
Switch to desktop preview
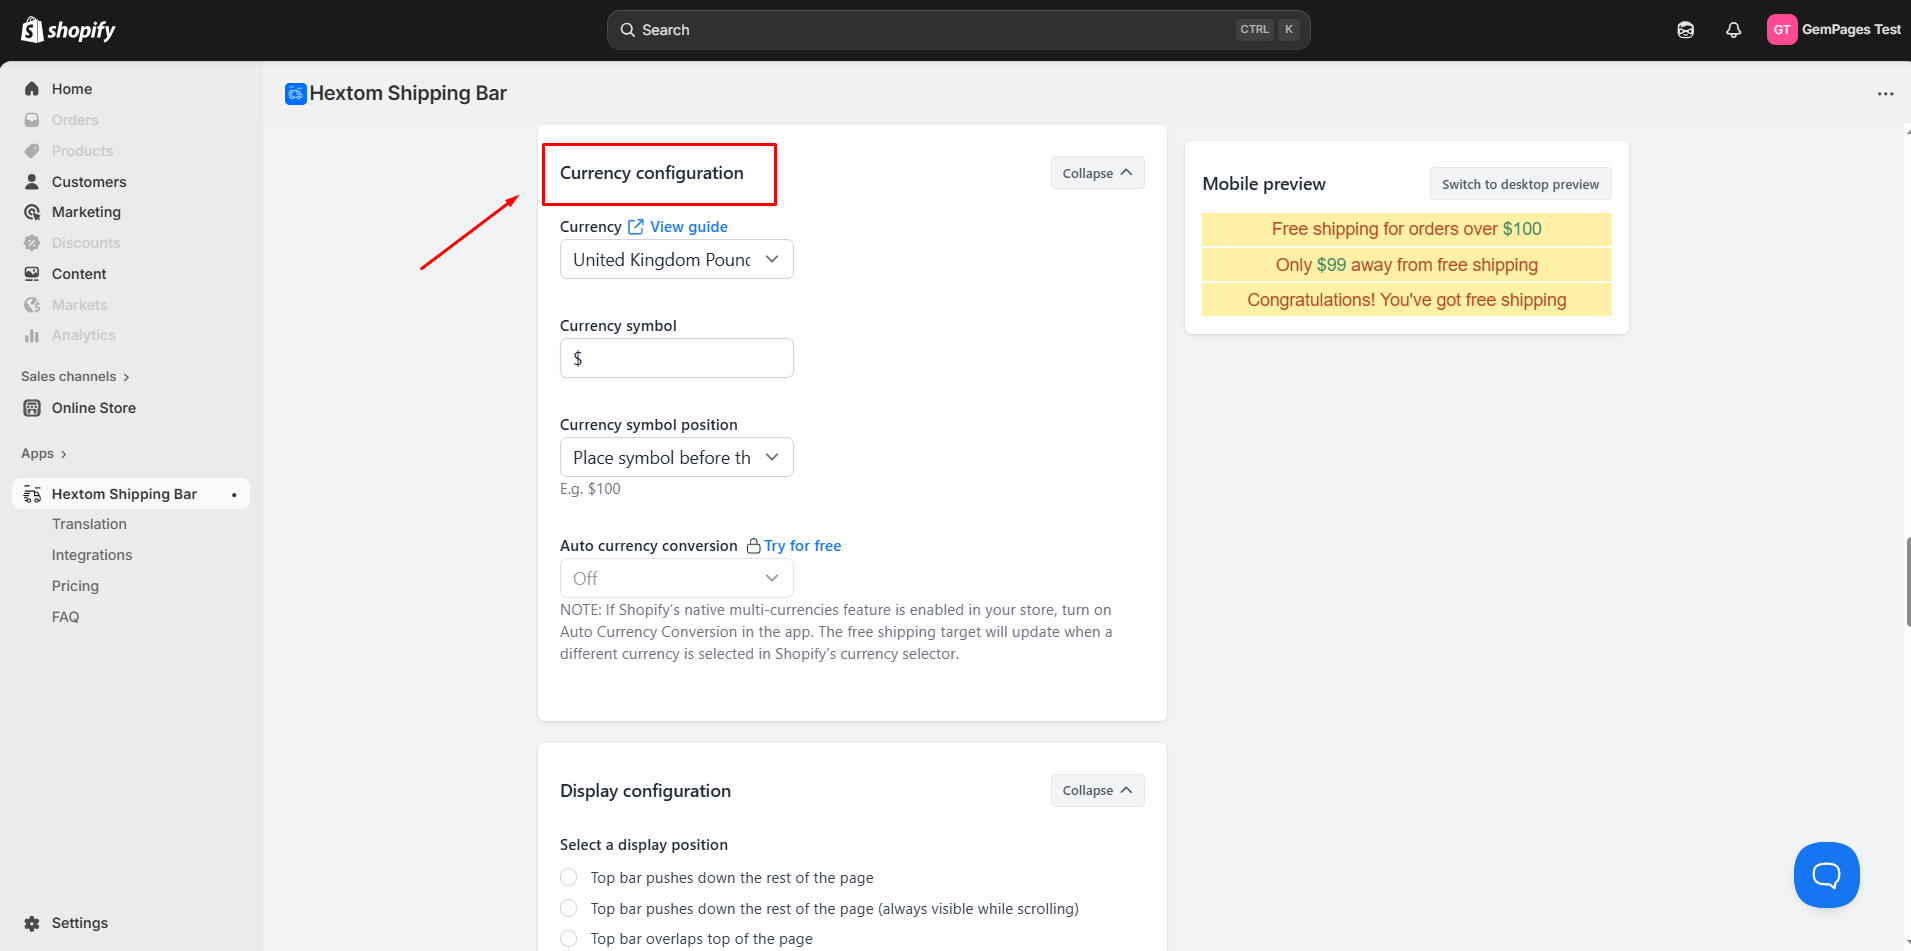coord(1520,184)
